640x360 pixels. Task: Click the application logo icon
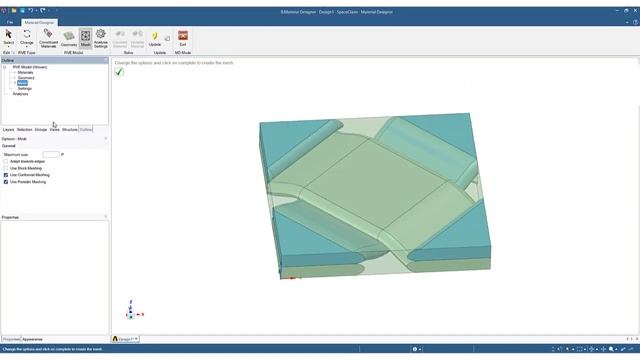[x=4, y=11]
